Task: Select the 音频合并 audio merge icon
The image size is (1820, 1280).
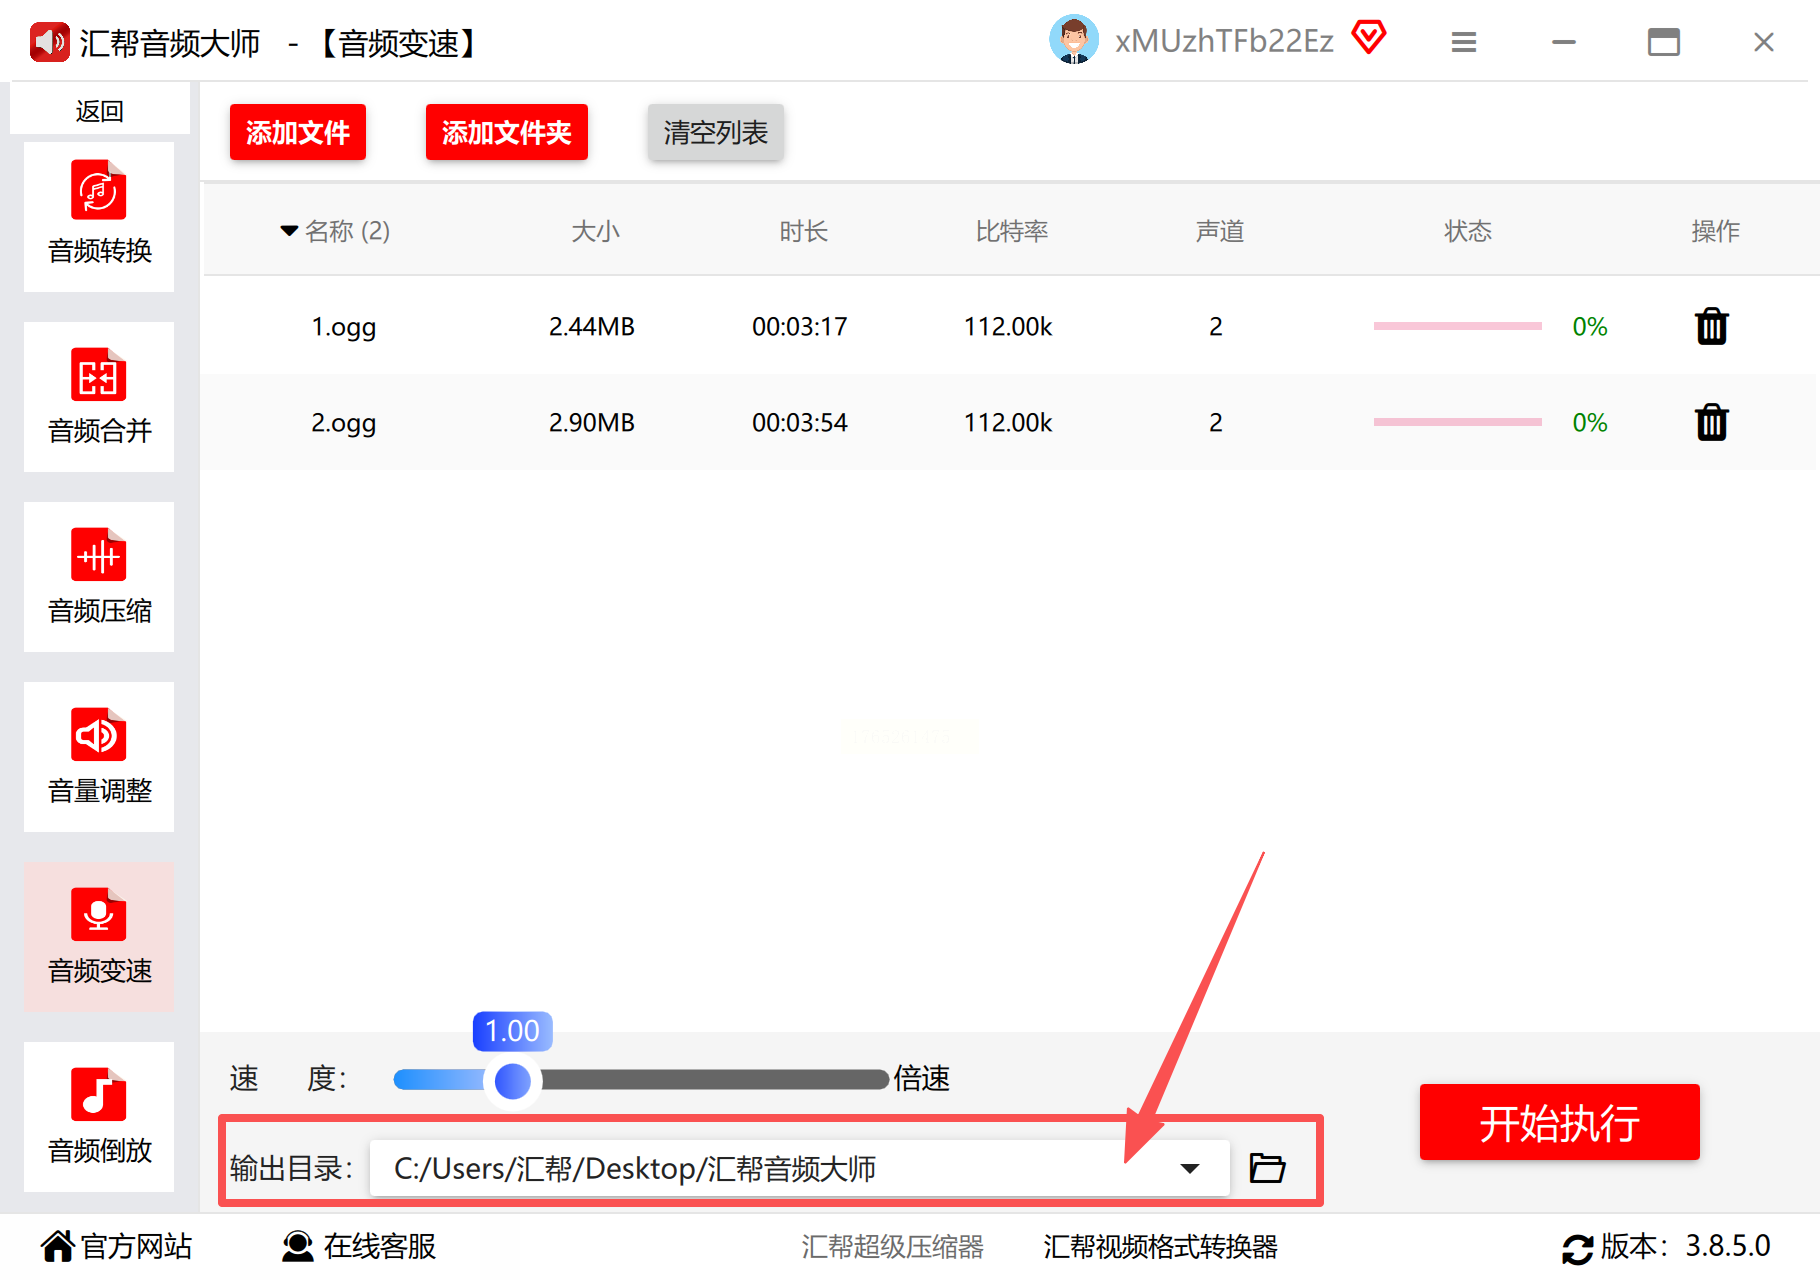Action: (99, 376)
